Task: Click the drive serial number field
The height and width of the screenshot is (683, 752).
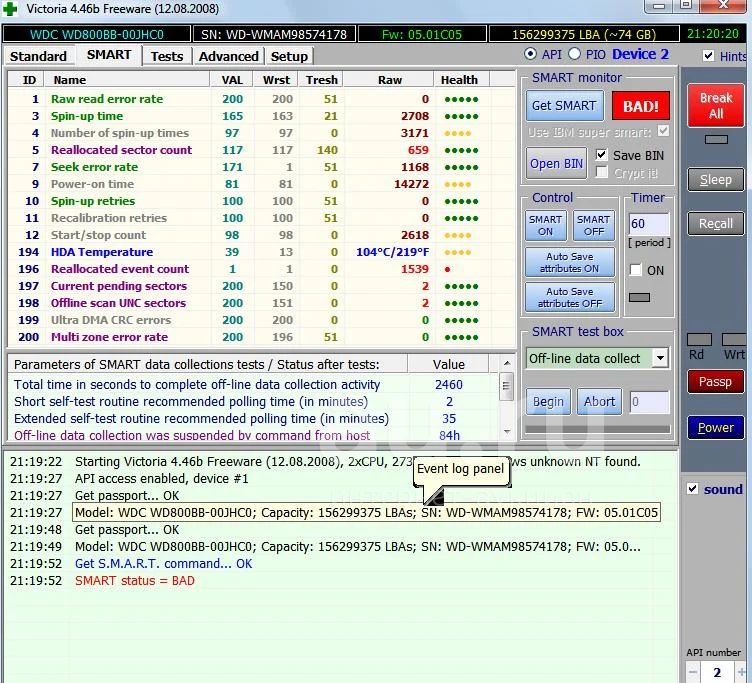Action: tap(274, 35)
